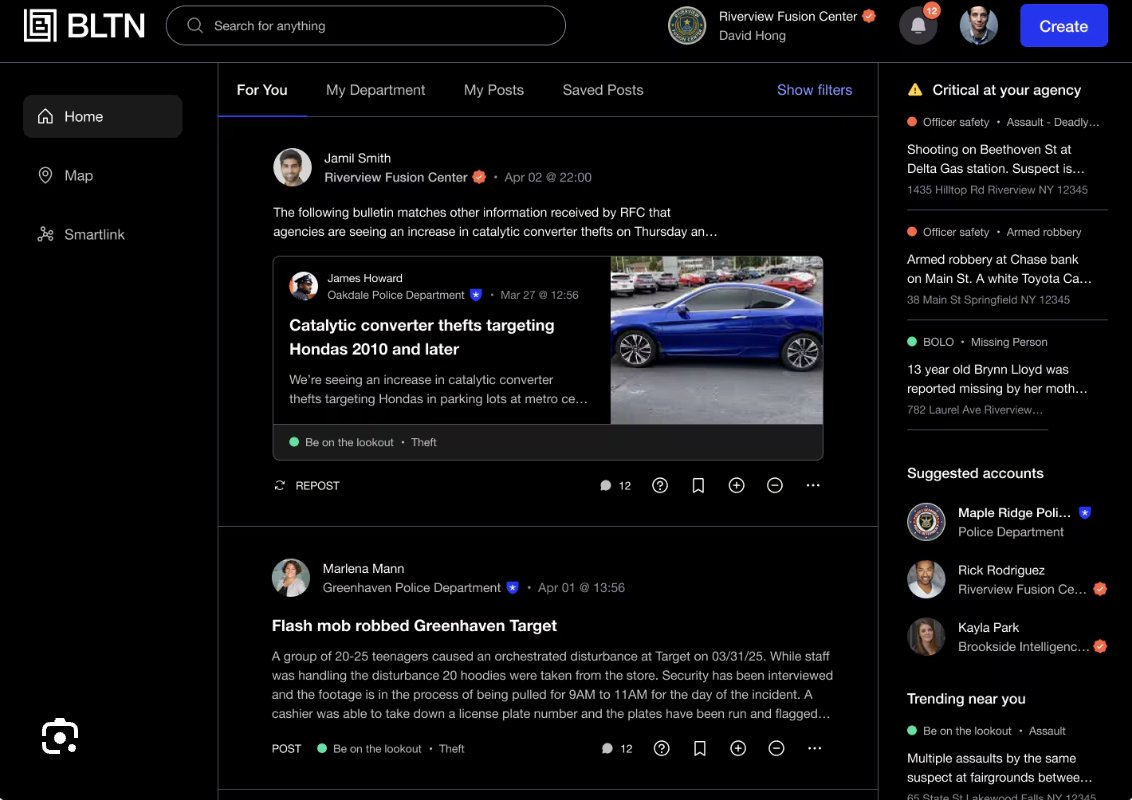Click Marlena Mann's avatar

coord(291,578)
